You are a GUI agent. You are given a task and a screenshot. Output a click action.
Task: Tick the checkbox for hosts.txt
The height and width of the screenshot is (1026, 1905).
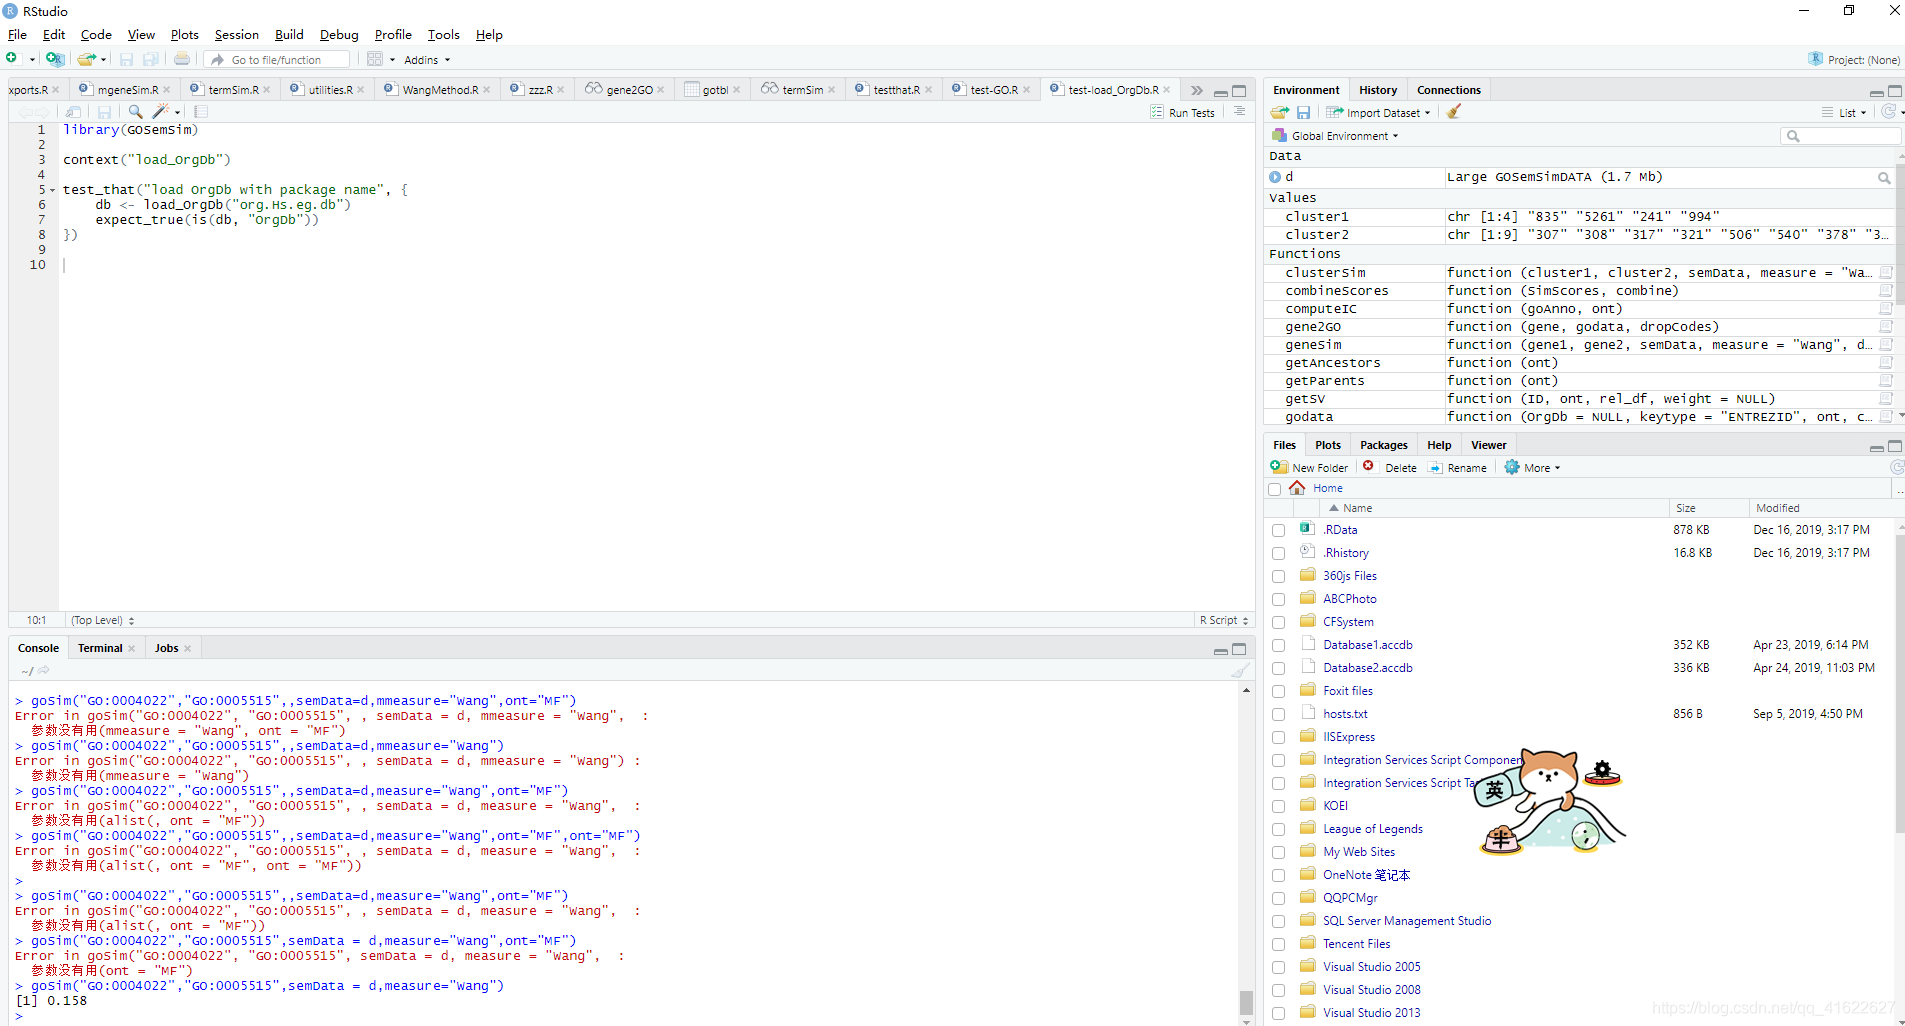(1278, 714)
